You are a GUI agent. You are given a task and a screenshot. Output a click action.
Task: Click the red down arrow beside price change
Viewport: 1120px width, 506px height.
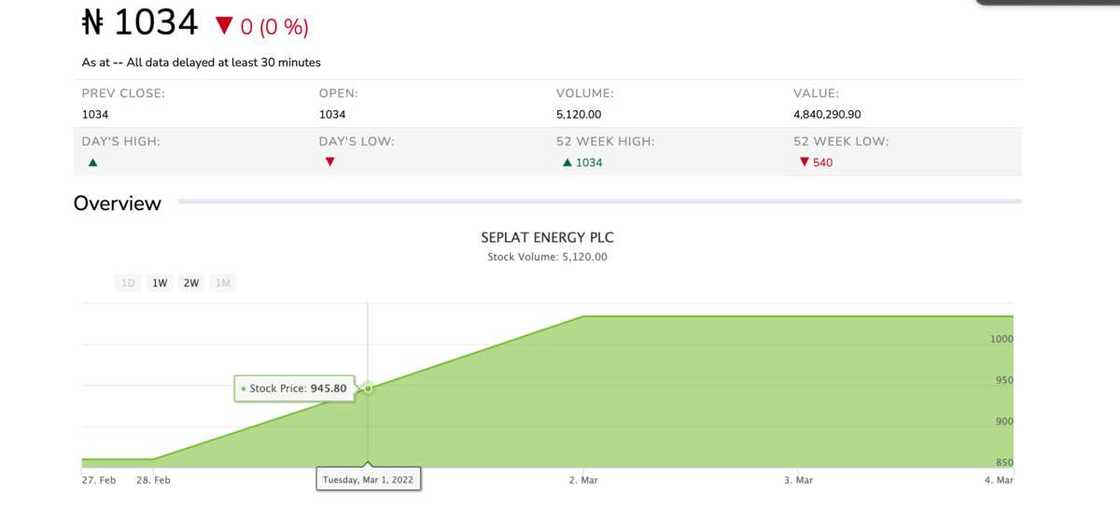click(224, 25)
